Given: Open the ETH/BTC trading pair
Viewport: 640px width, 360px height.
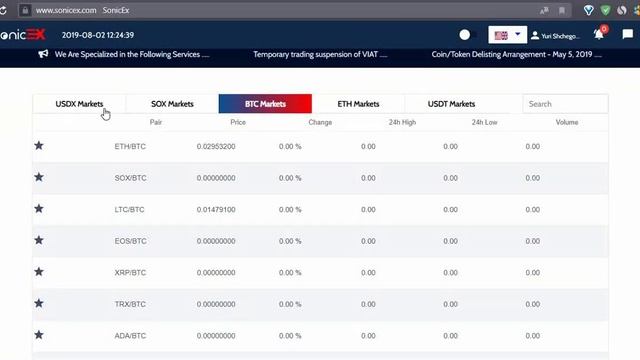Looking at the screenshot, I should pos(130,146).
